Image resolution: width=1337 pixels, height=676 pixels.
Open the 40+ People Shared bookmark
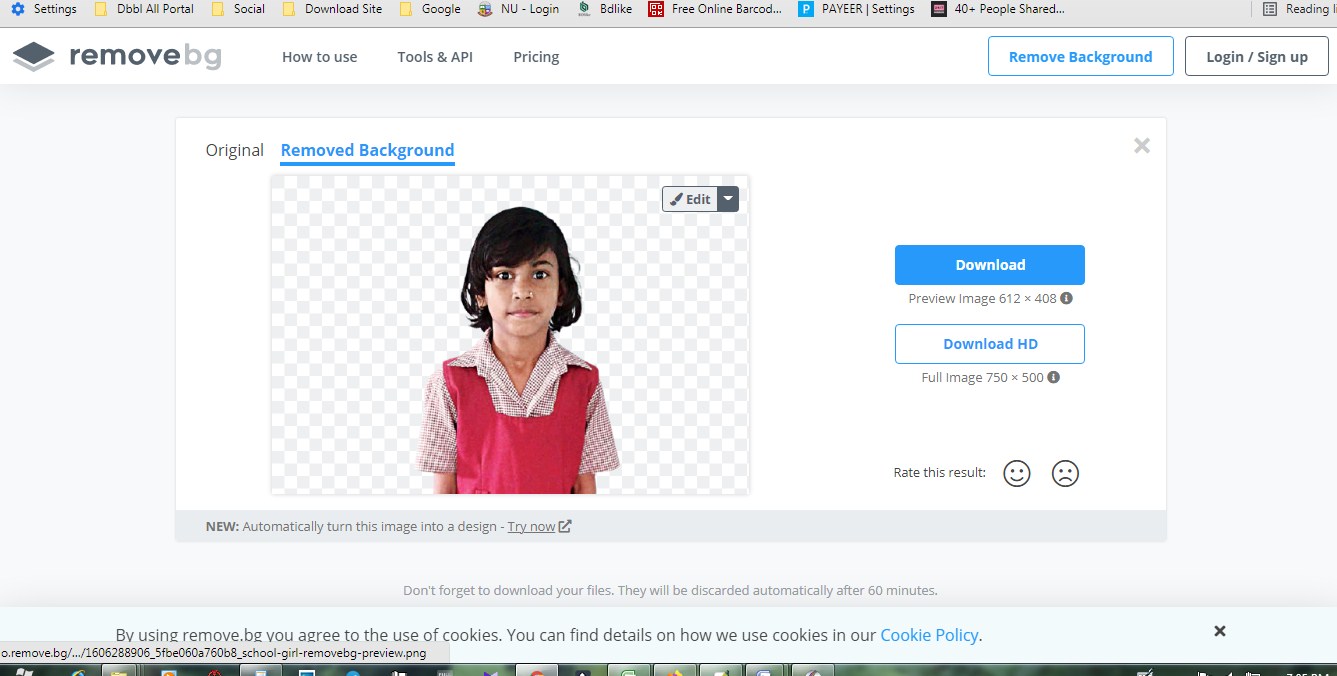(998, 9)
